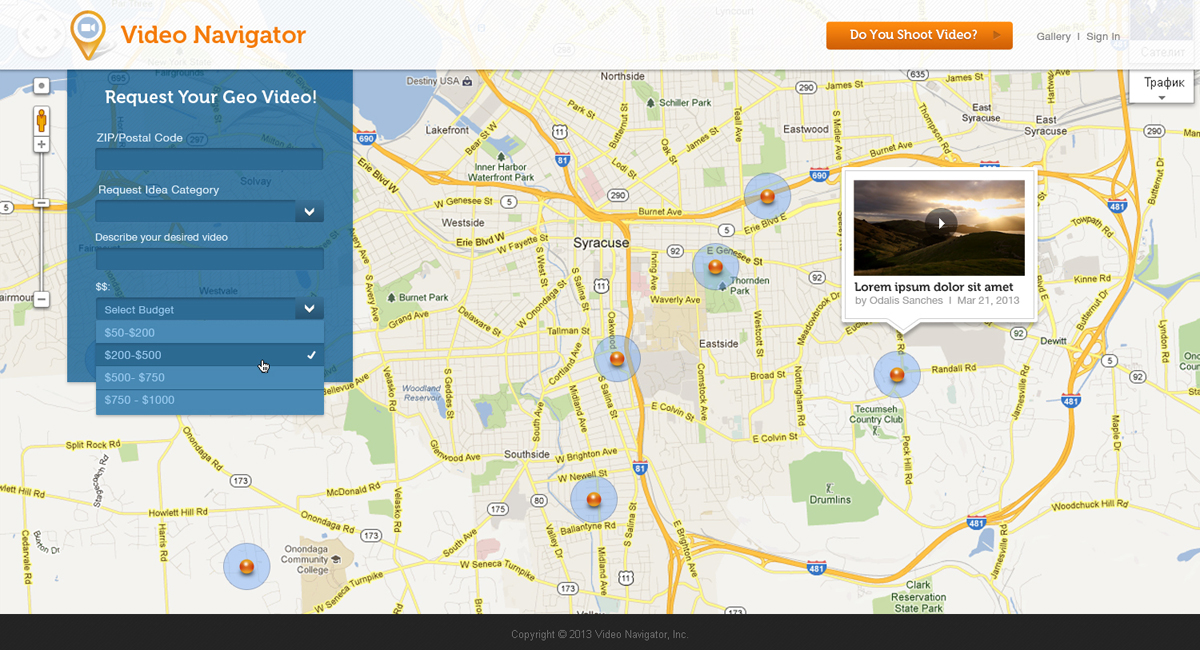This screenshot has width=1200, height=650.
Task: Click the Request Your Geo Video! heading
Action: [210, 97]
